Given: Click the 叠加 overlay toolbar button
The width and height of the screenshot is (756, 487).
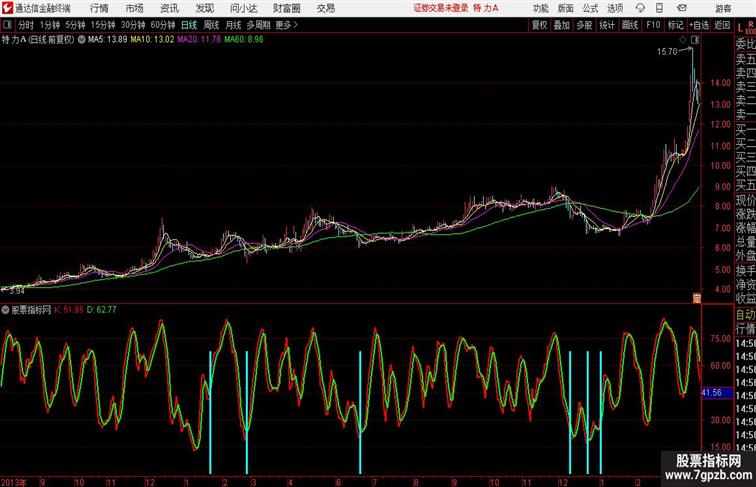Looking at the screenshot, I should [562, 25].
